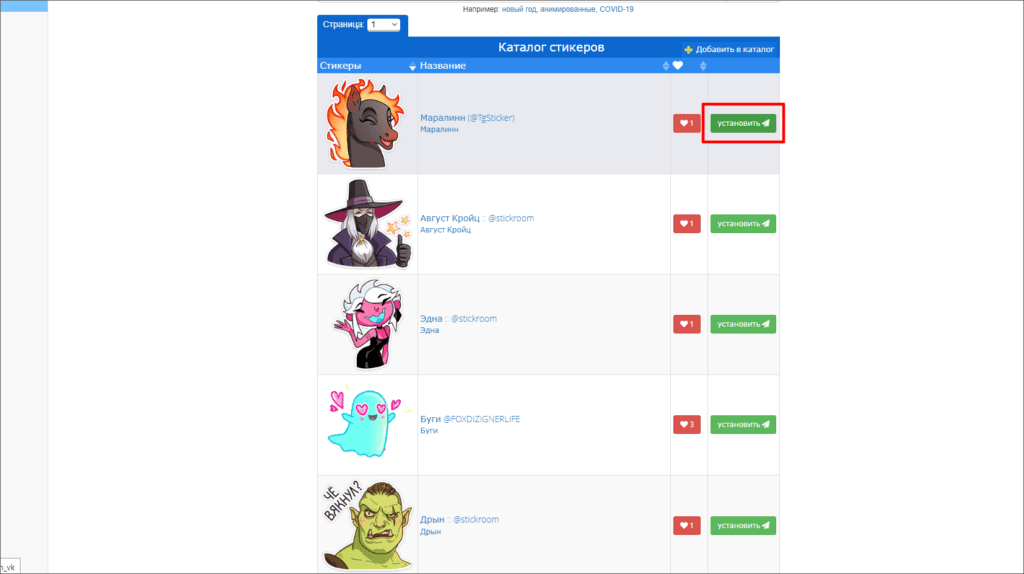
Task: Open the Буги ghost sticker thumbnail
Action: pos(367,423)
